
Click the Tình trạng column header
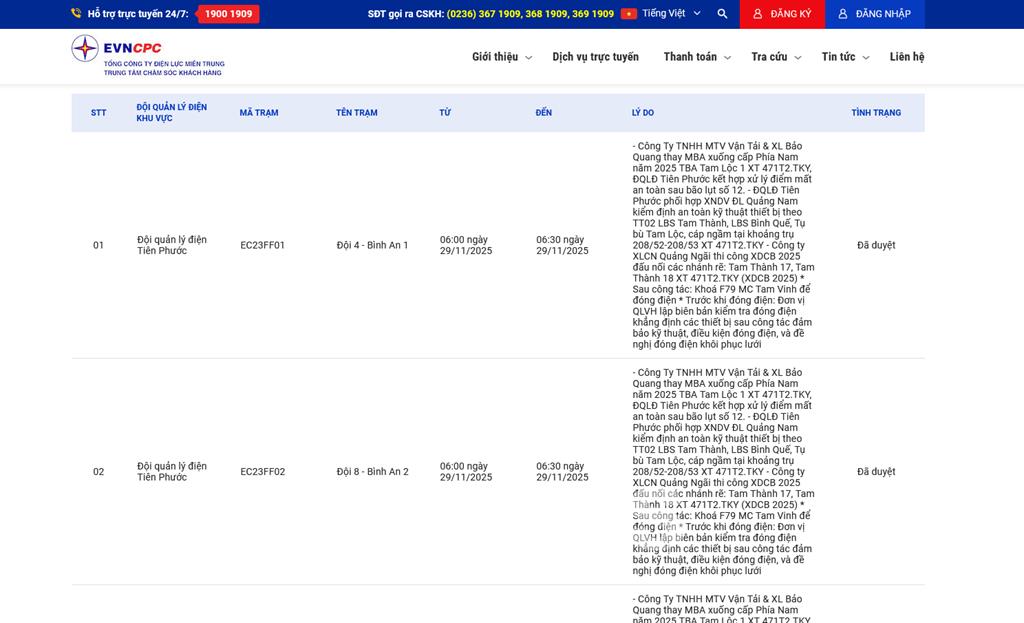(x=876, y=113)
